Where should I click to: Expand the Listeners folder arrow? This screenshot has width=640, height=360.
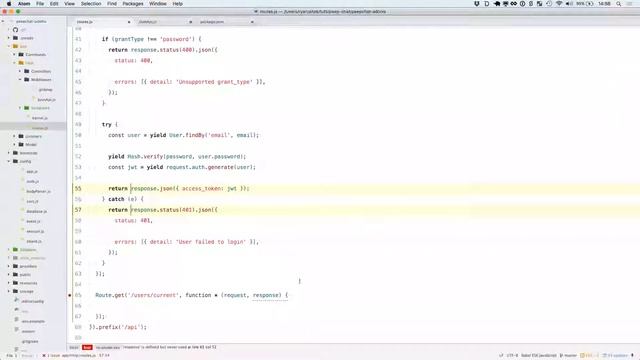tap(14, 136)
